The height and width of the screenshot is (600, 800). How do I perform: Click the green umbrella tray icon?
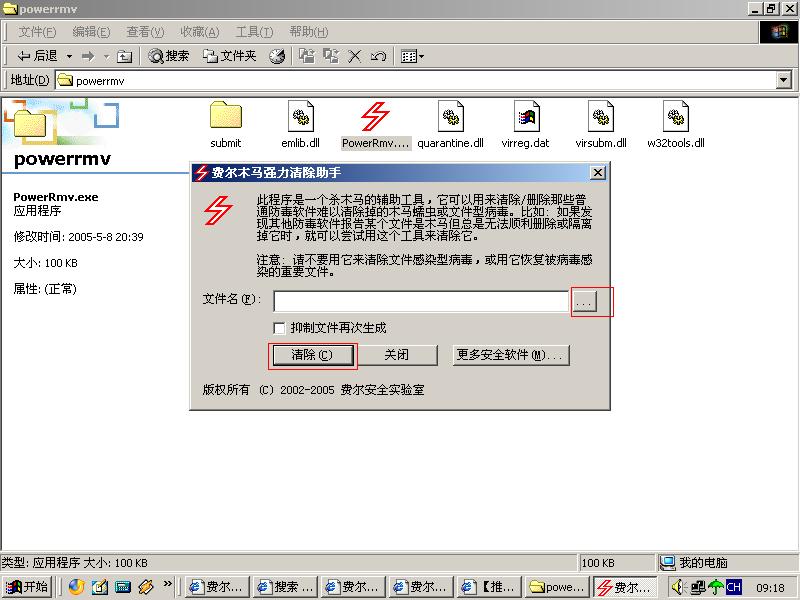point(716,587)
